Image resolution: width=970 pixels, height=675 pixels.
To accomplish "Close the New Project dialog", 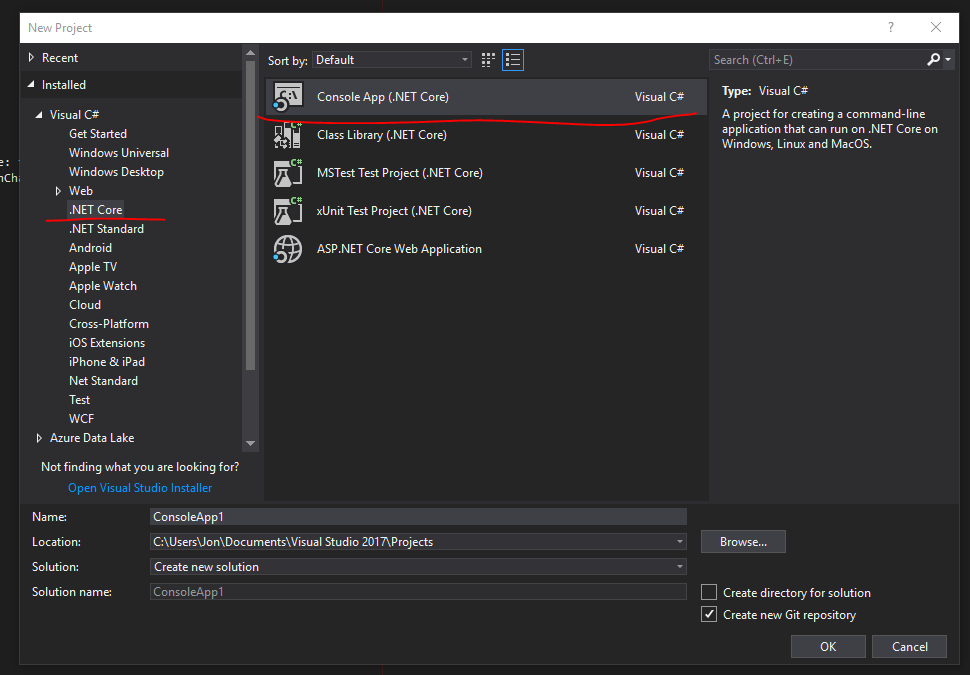I will (936, 27).
